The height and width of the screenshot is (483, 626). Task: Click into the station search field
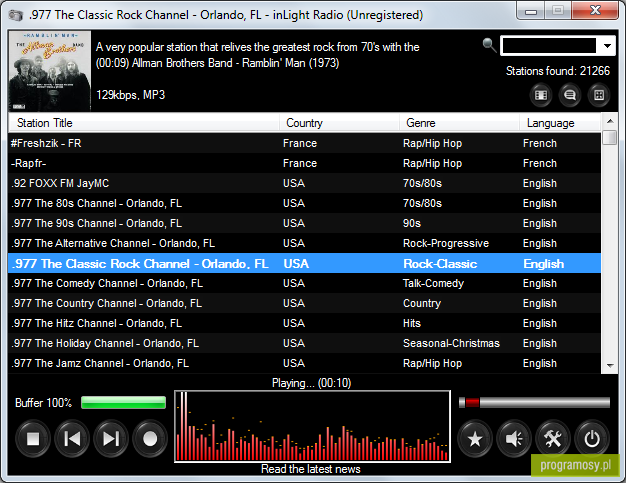(549, 46)
